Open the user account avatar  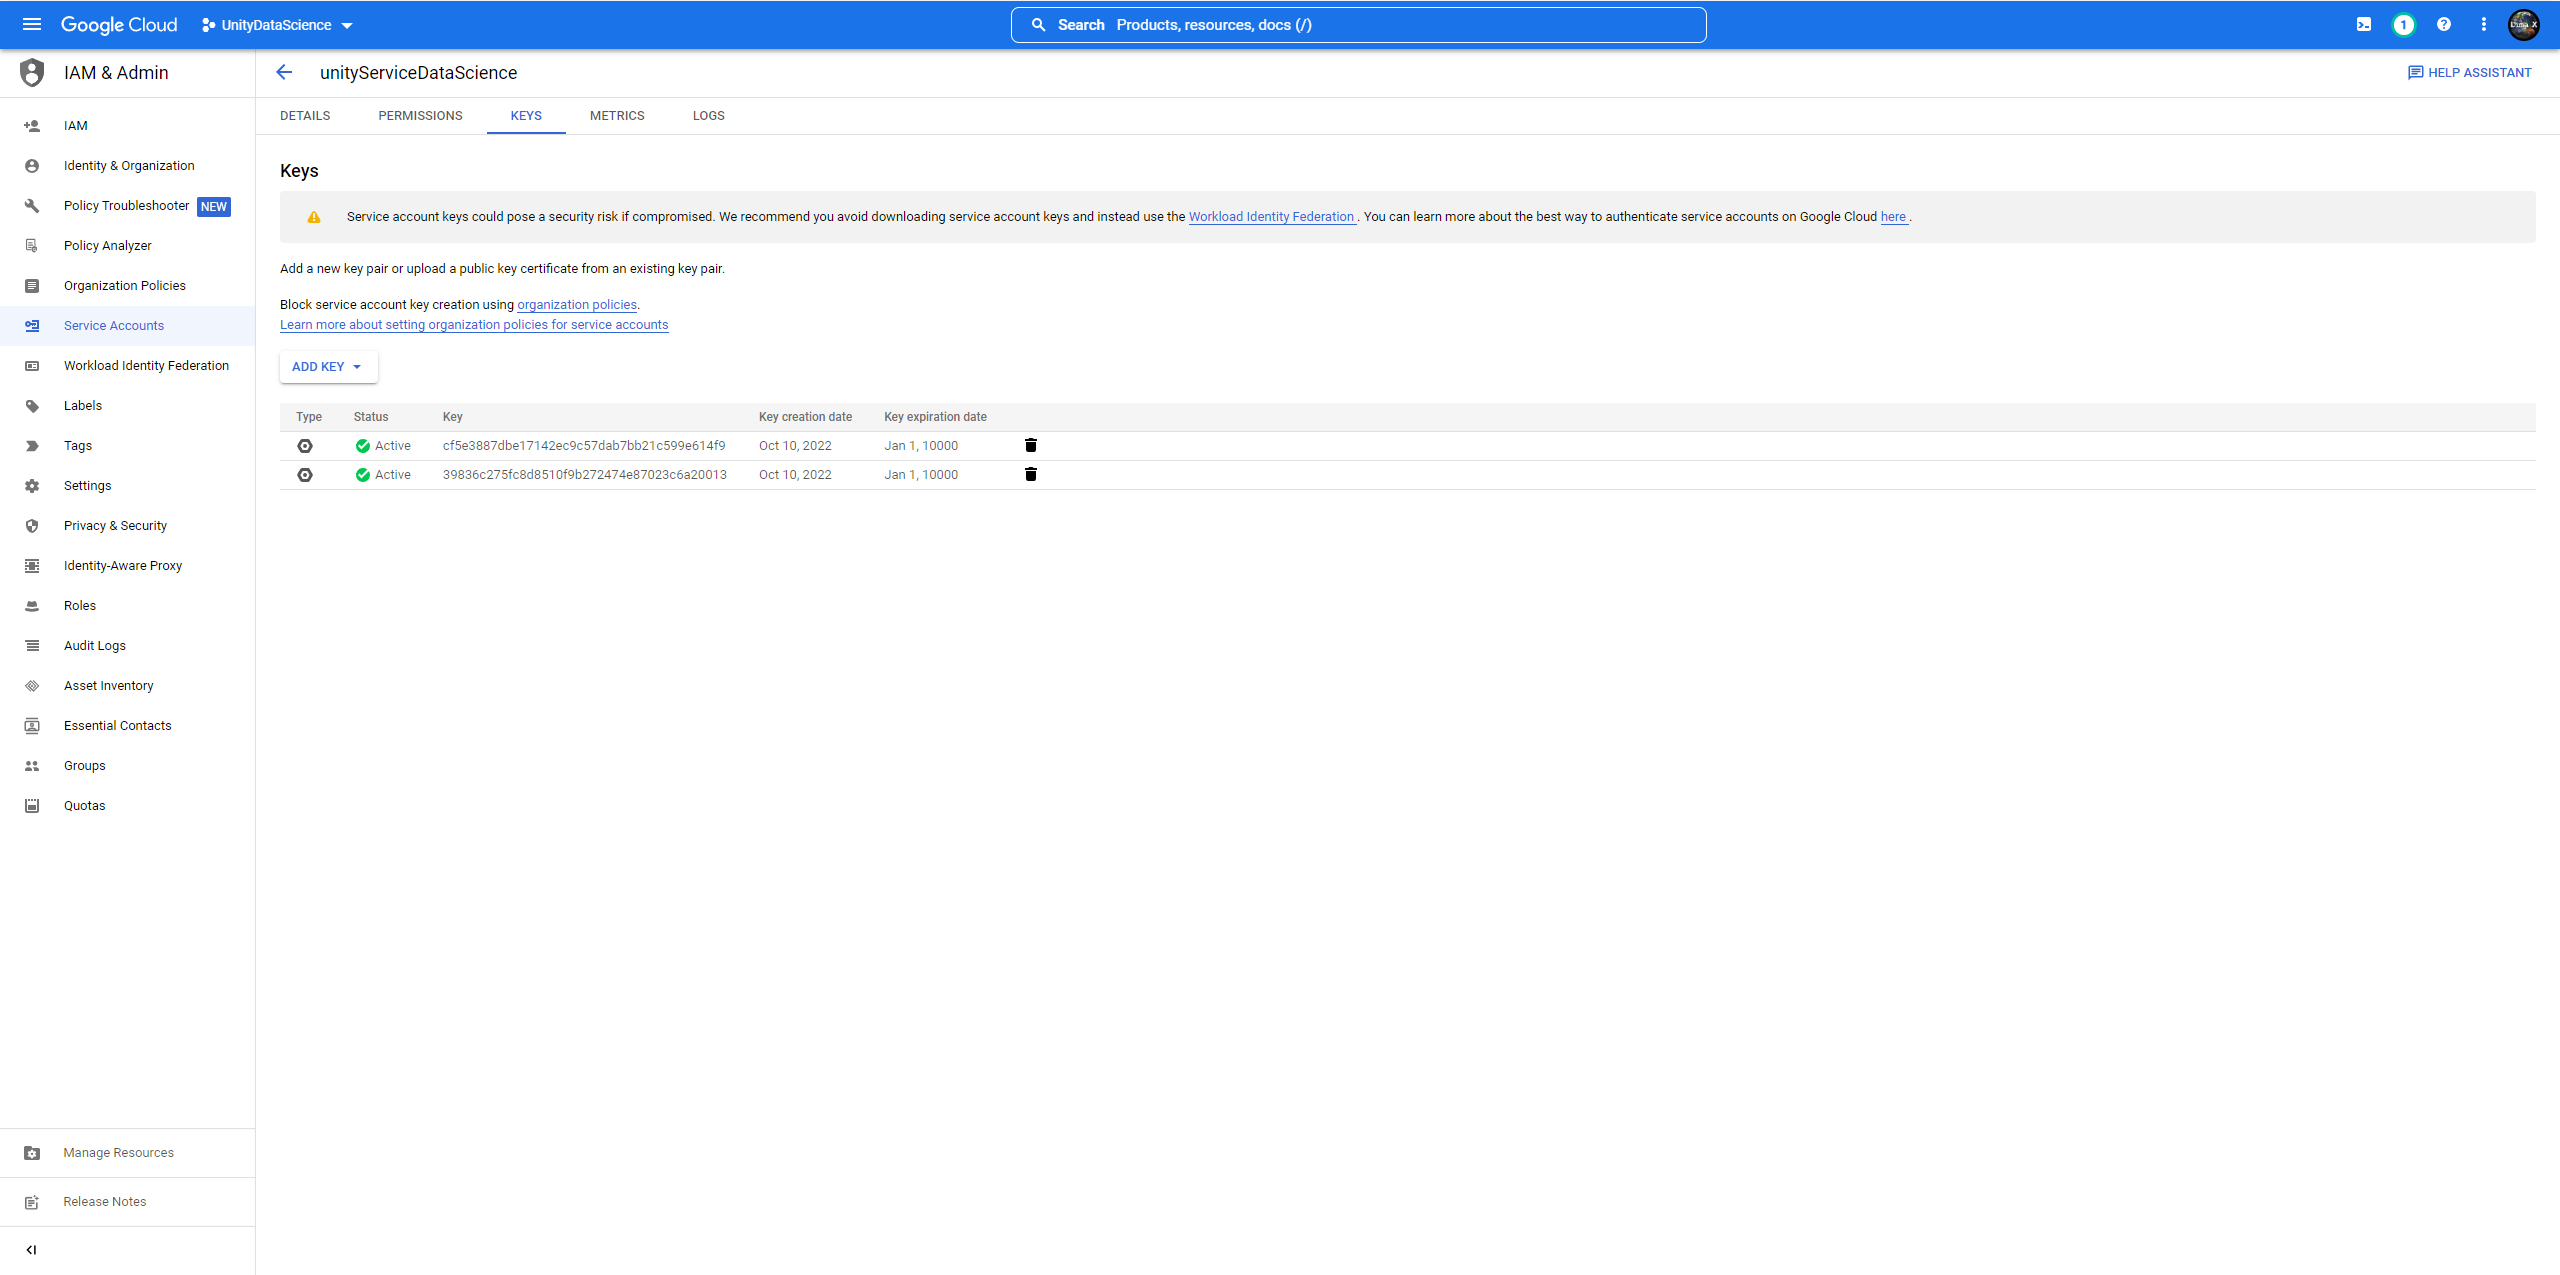(2523, 24)
